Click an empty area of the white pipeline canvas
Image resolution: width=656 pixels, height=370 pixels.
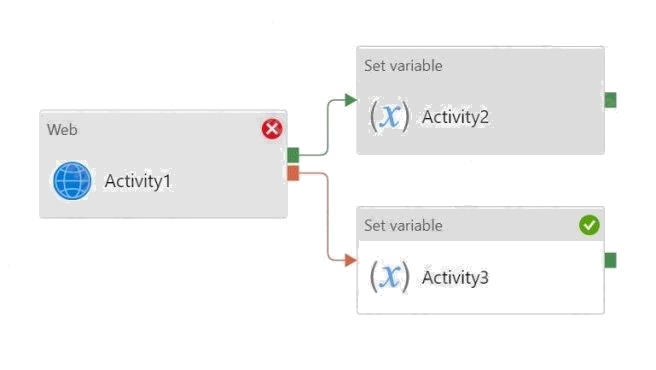(x=167, y=293)
